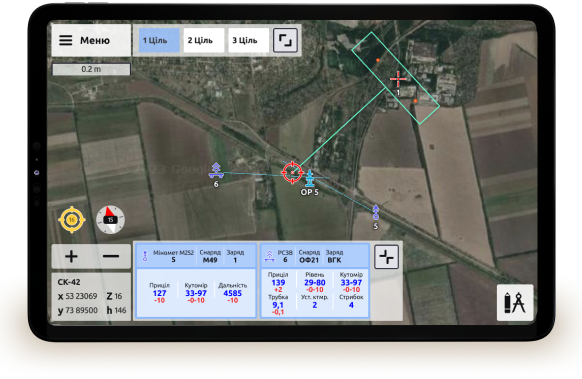
Task: Click the mortar icon in Міномет panel
Action: click(145, 256)
